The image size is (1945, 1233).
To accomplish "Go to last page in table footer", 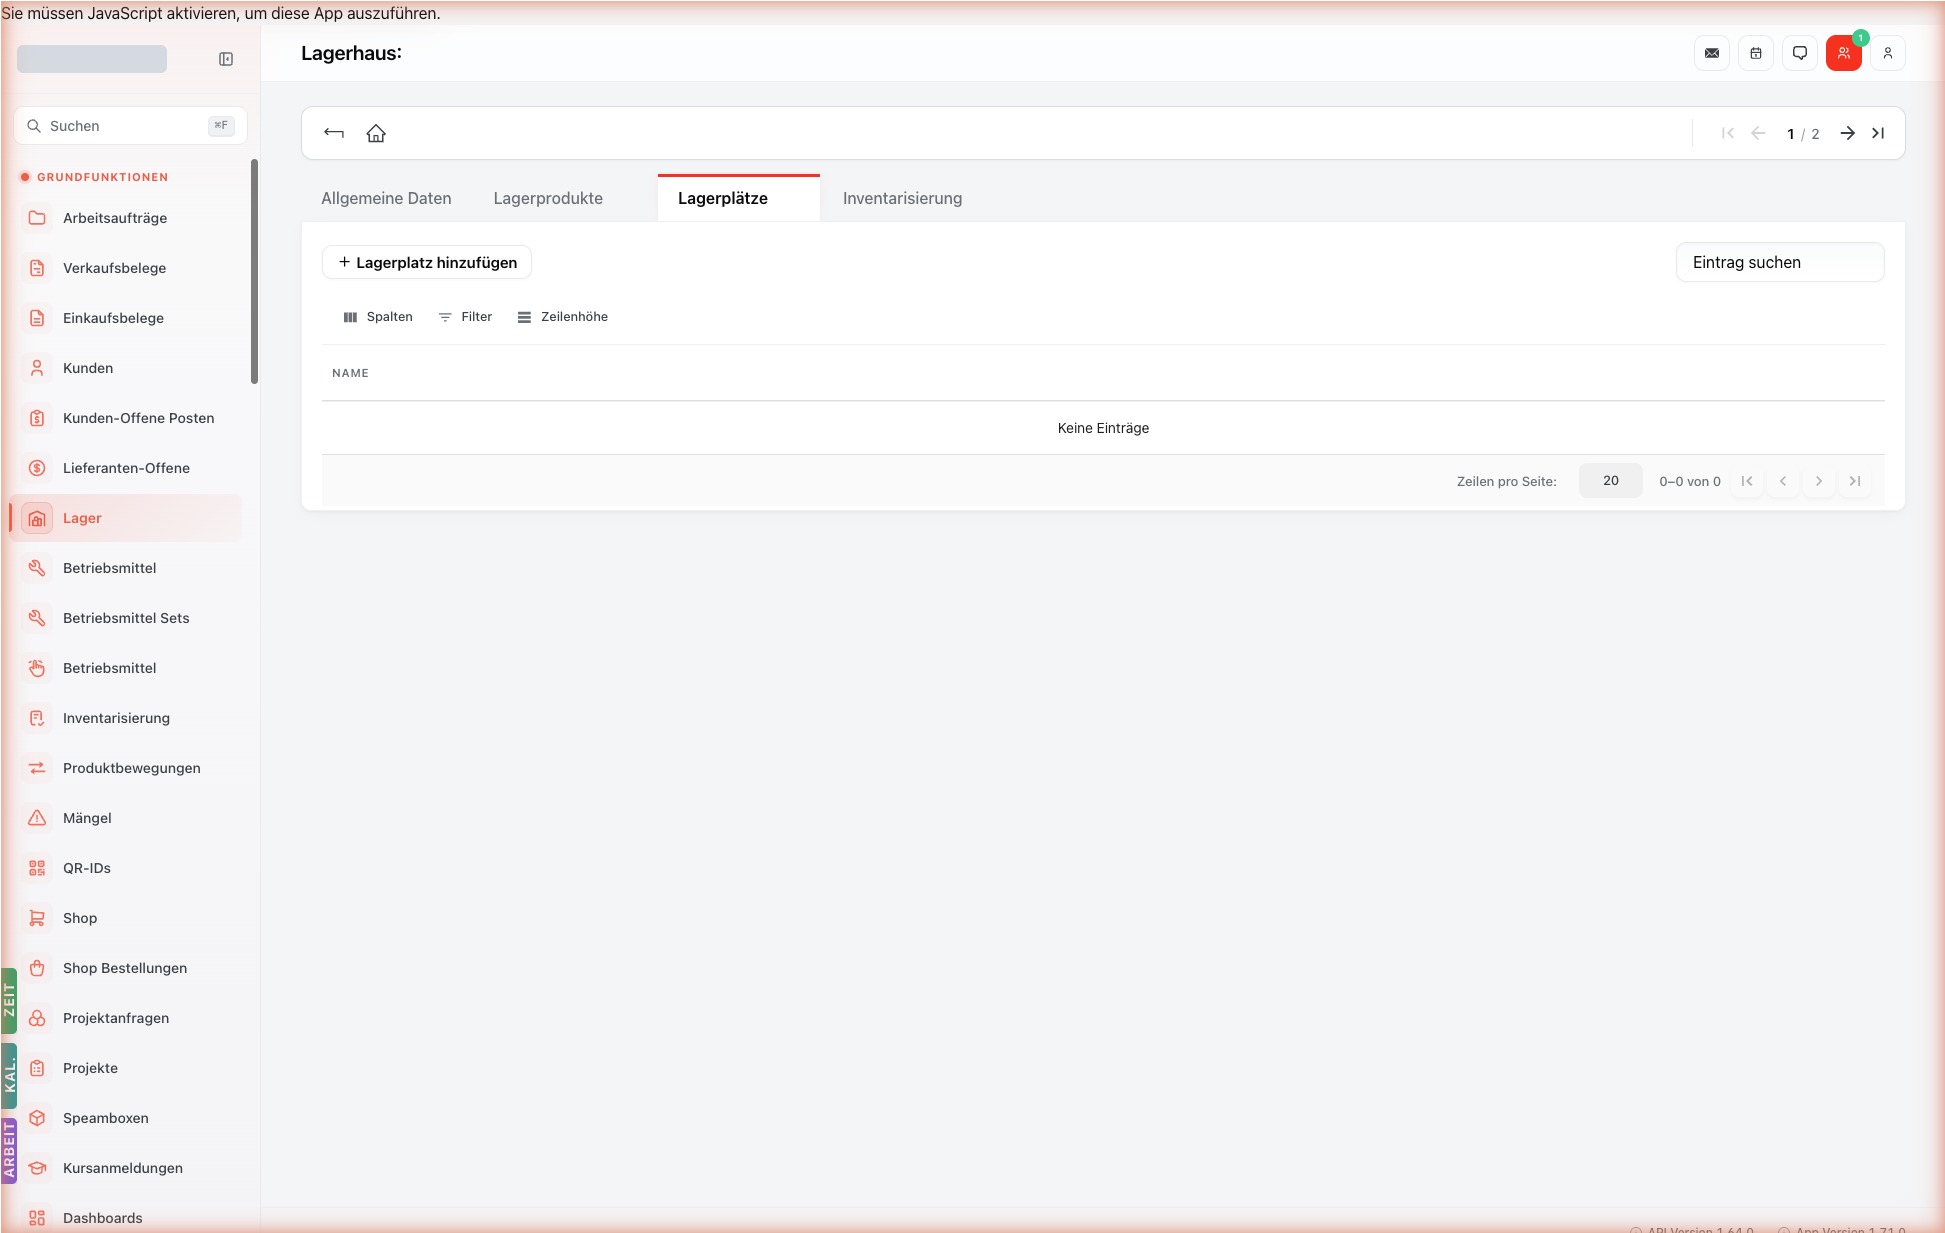I will tap(1855, 481).
